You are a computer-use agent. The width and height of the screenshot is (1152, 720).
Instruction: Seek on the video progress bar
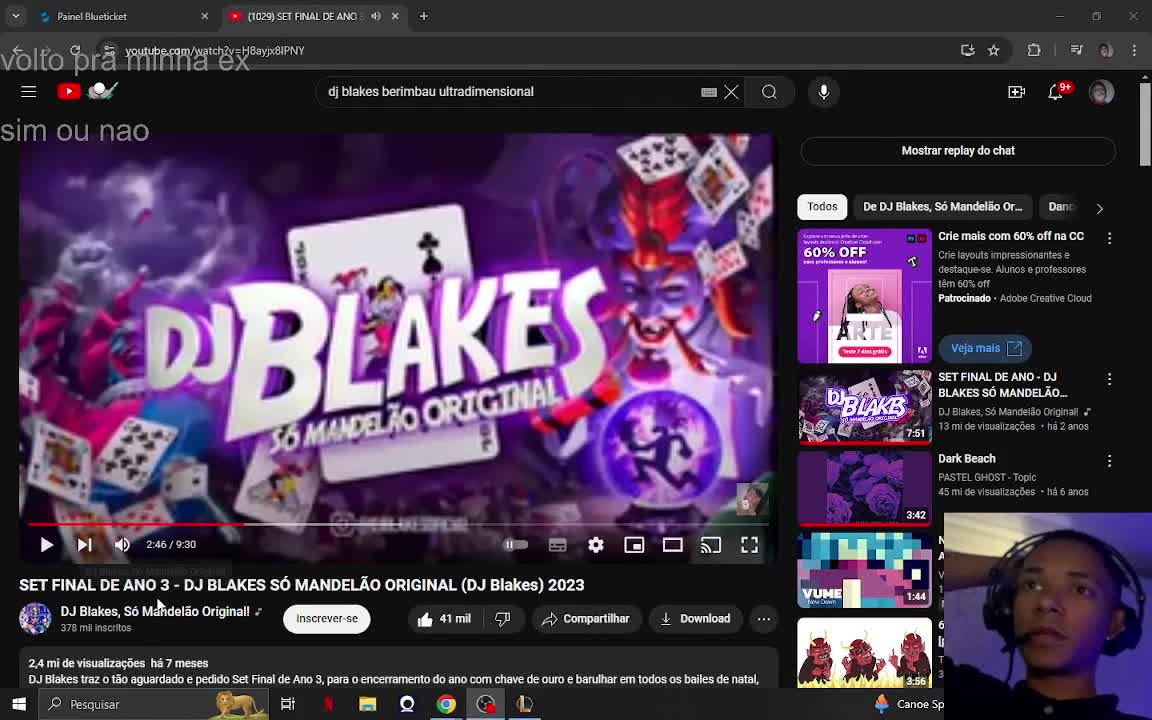pos(398,525)
